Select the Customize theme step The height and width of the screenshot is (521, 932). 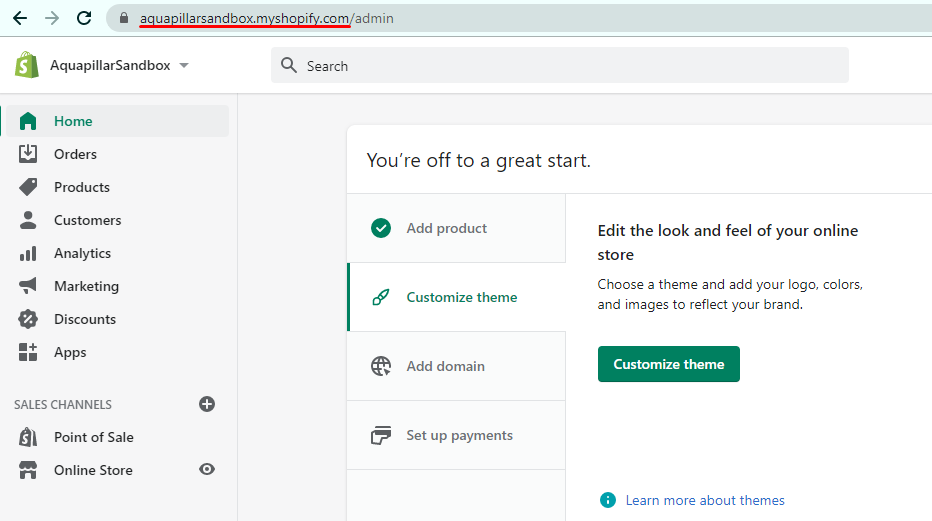point(461,297)
